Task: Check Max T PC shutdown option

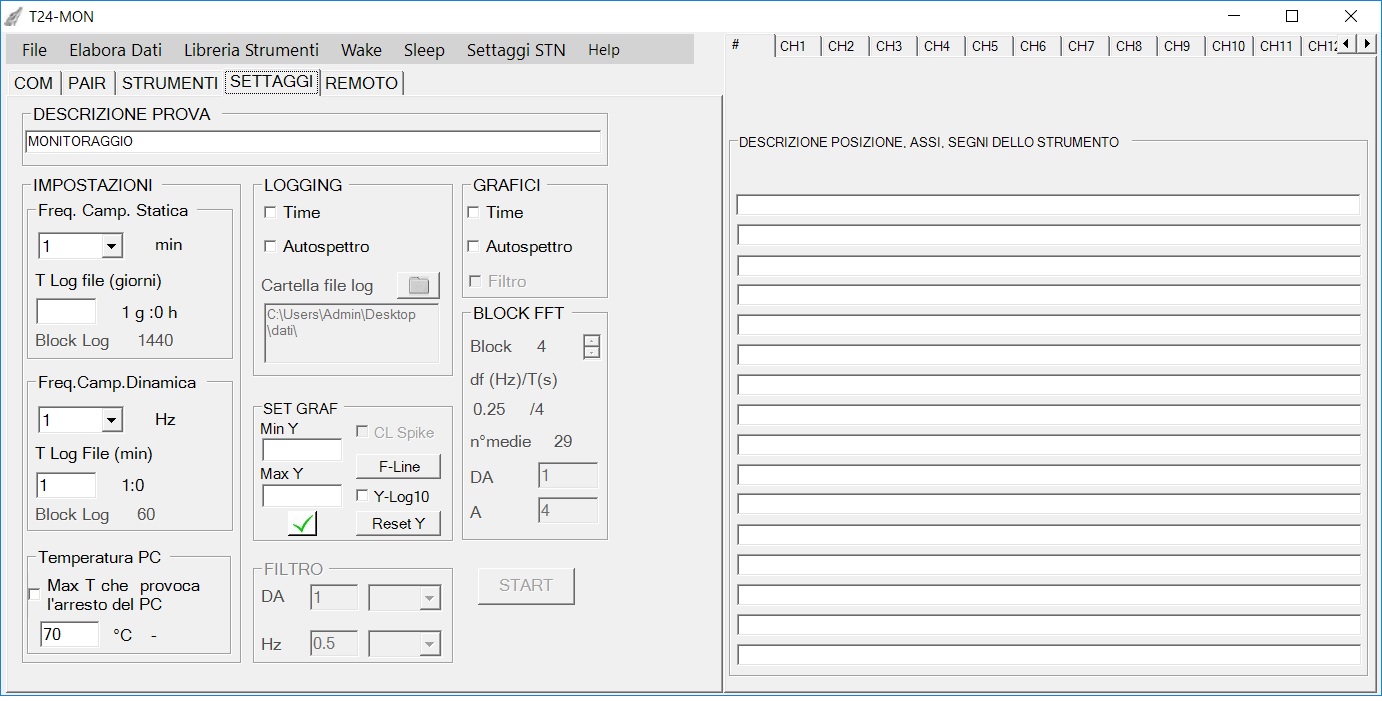Action: [35, 595]
